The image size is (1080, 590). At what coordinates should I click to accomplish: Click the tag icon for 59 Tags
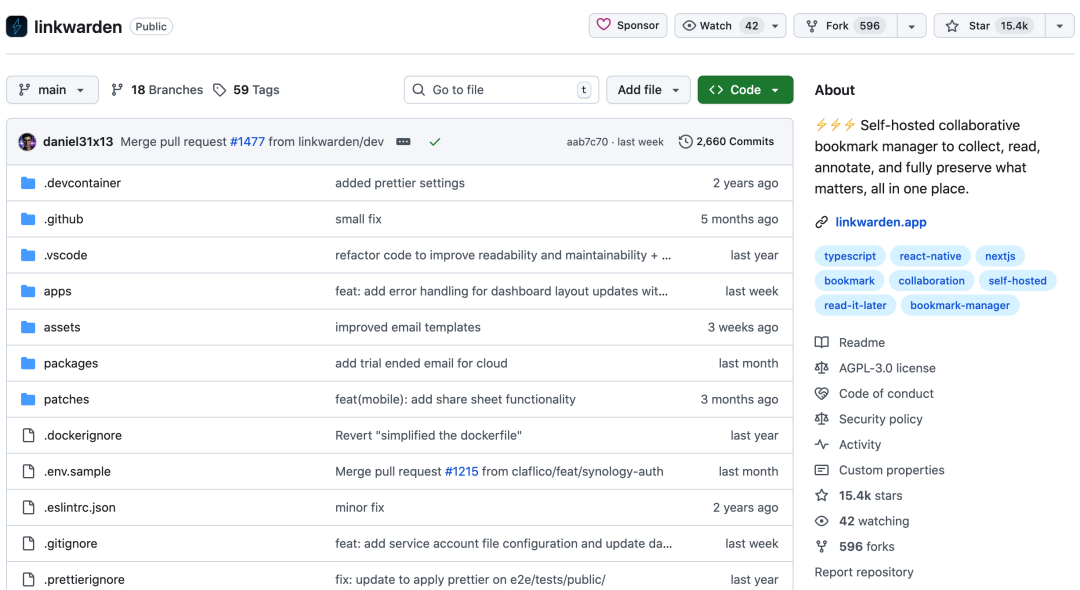coord(220,90)
